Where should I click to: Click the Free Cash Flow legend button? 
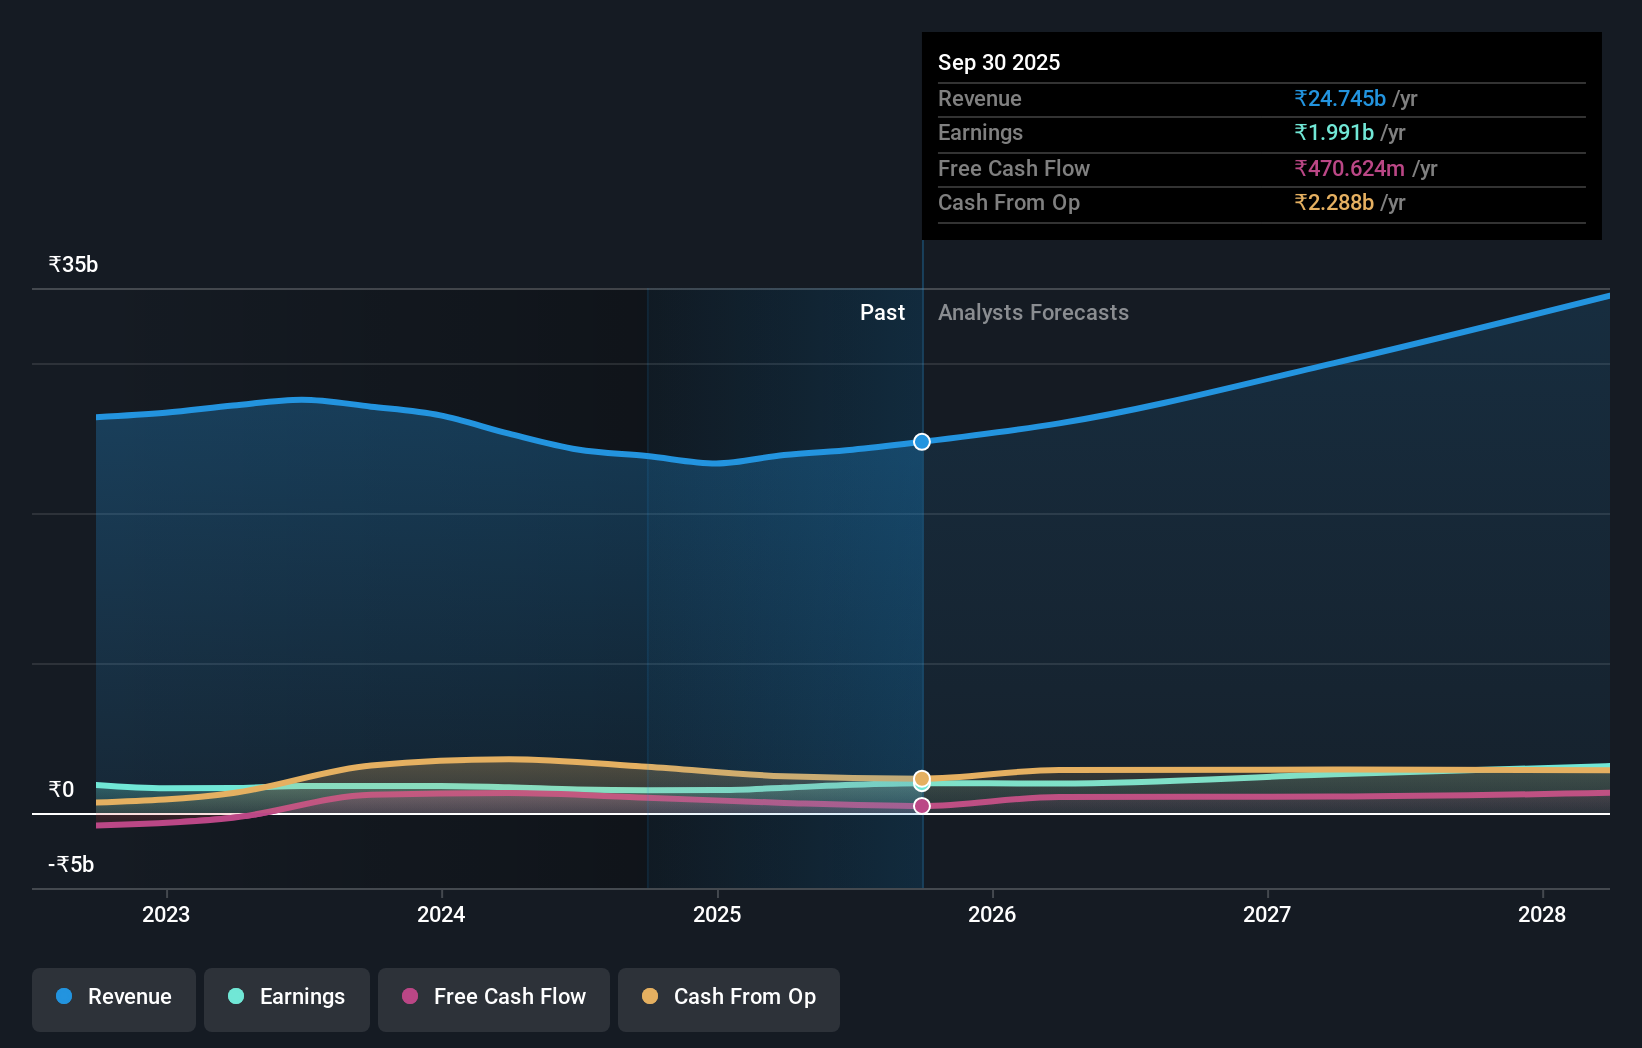pyautogui.click(x=493, y=997)
